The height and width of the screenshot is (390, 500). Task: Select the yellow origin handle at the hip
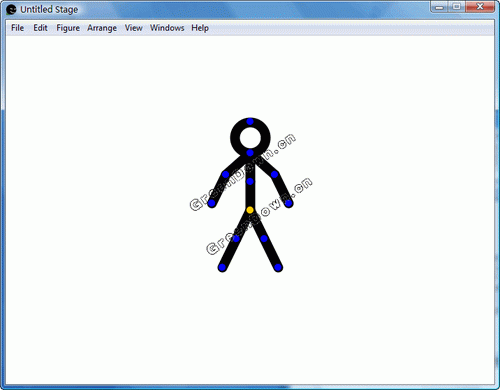(x=250, y=210)
